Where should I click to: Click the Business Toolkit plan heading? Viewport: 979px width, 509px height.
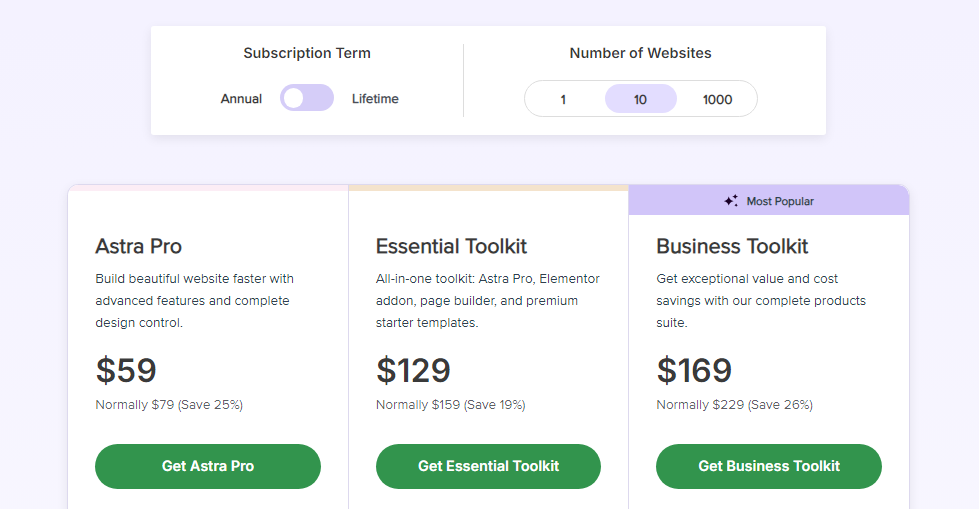point(732,246)
